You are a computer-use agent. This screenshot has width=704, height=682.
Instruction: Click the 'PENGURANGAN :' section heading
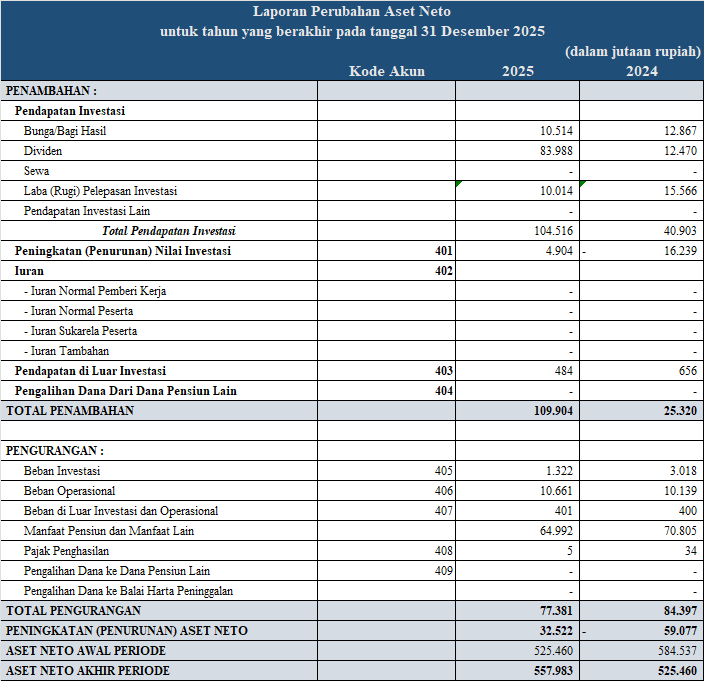tap(54, 450)
